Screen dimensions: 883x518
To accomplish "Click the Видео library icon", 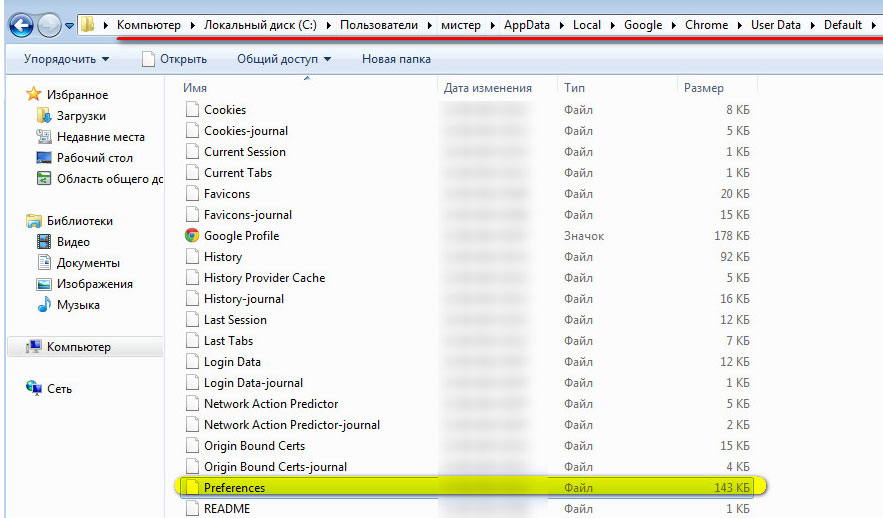I will click(x=44, y=242).
